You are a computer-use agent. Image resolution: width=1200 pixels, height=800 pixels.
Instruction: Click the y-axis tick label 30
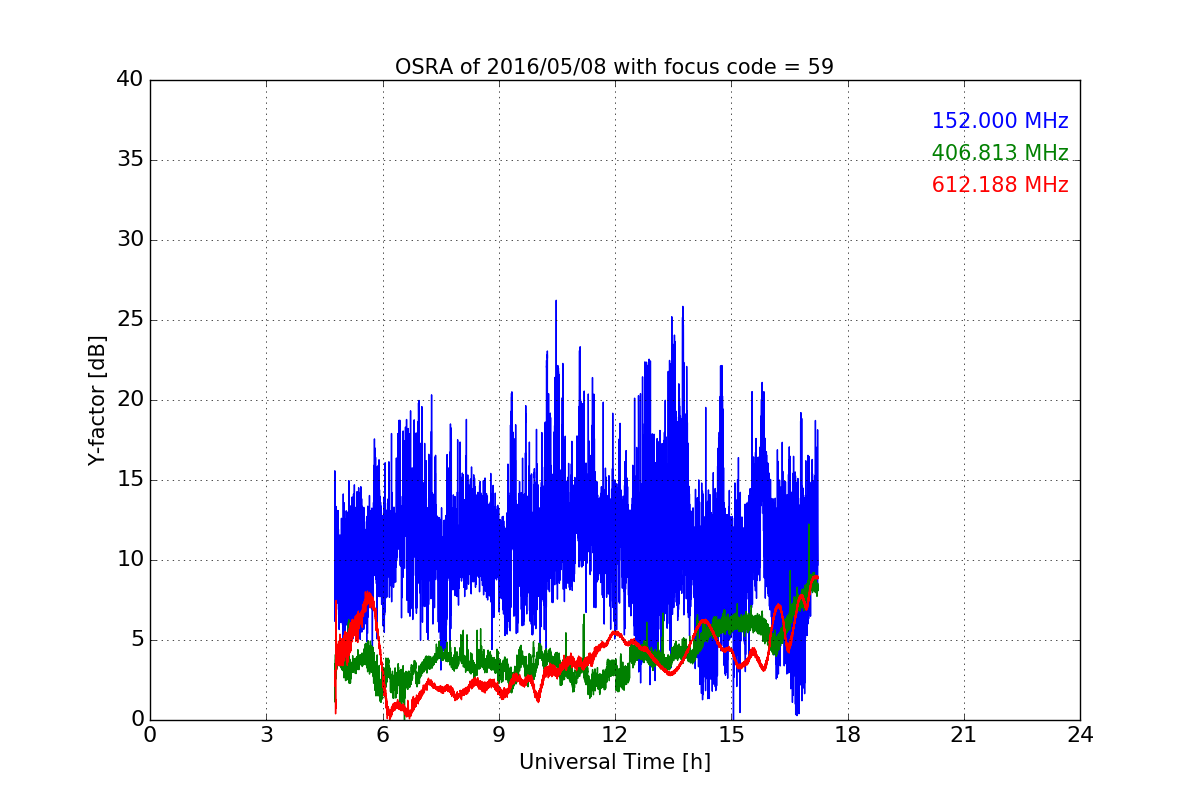(x=130, y=240)
